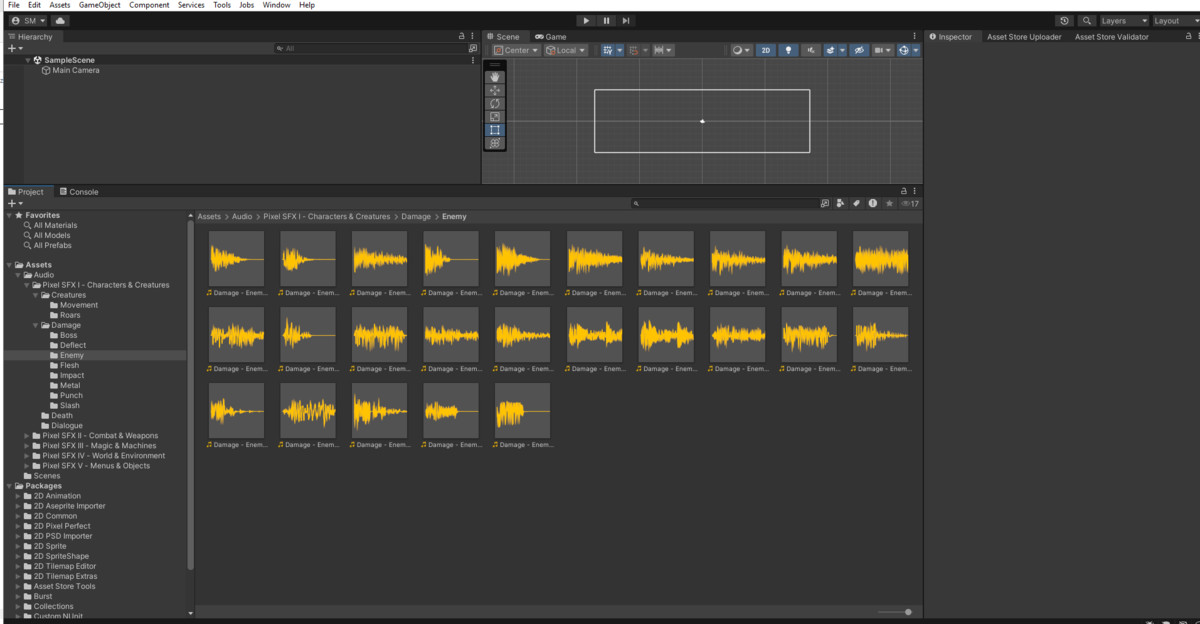Open the Layers dropdown

tap(1123, 20)
